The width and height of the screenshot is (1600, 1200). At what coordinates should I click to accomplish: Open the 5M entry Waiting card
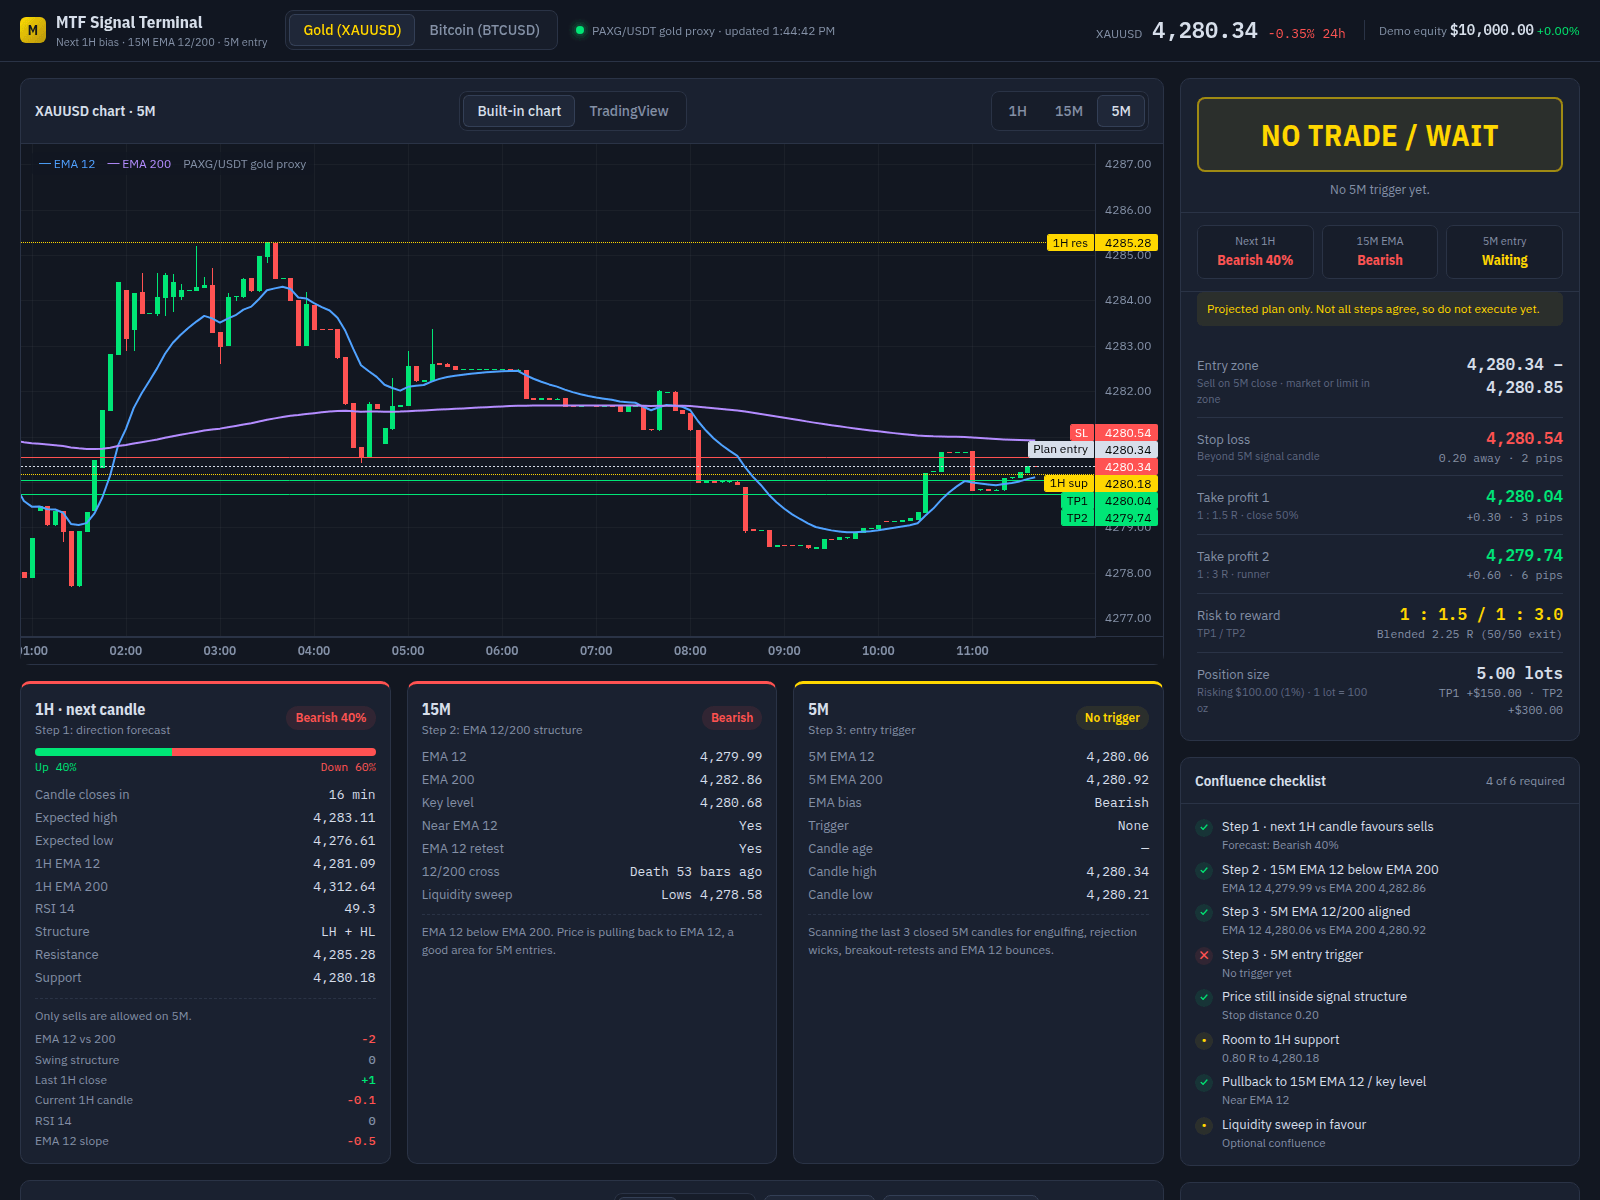(x=1505, y=251)
